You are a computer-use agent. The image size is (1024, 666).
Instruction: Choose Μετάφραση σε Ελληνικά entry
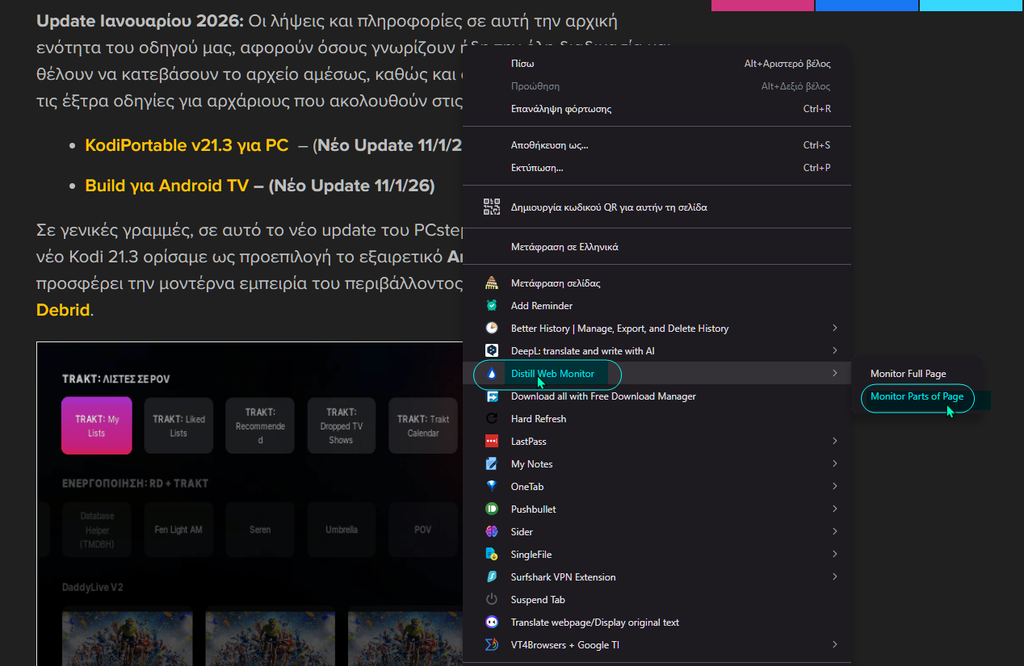click(x=657, y=247)
